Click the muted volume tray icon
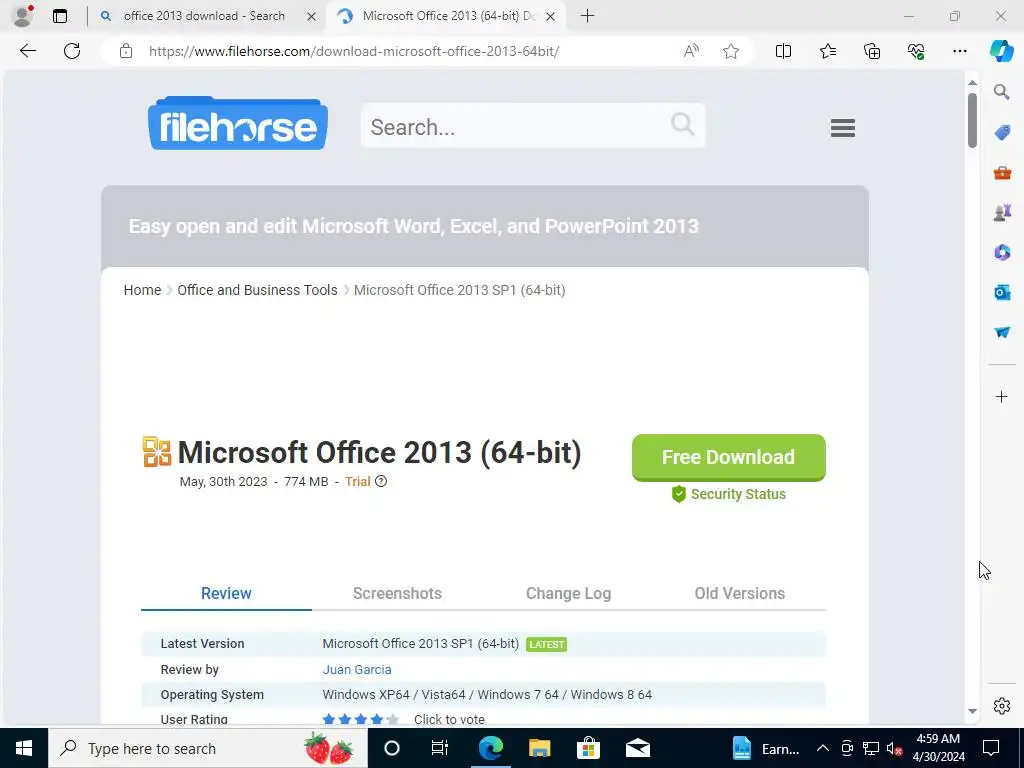This screenshot has height=768, width=1024. click(894, 748)
